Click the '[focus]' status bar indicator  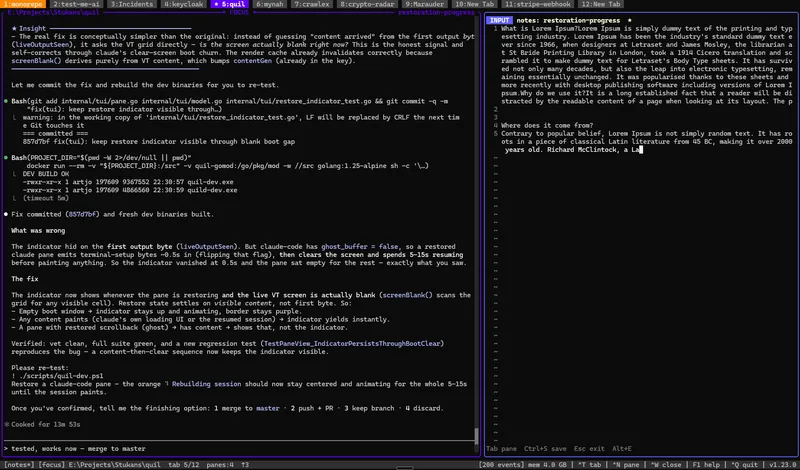click(x=52, y=465)
